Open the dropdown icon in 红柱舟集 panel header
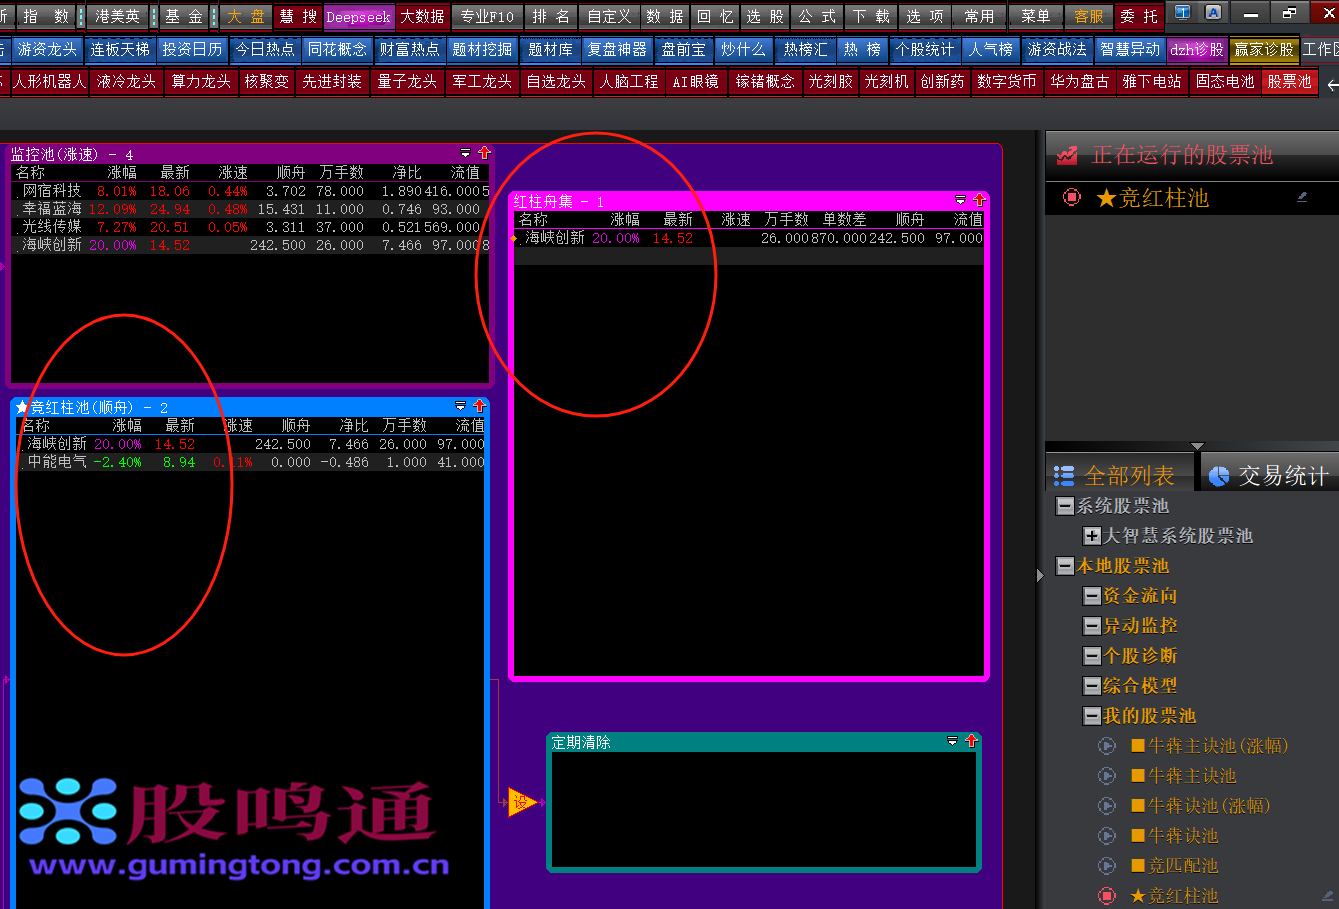The image size is (1339, 909). pyautogui.click(x=961, y=201)
